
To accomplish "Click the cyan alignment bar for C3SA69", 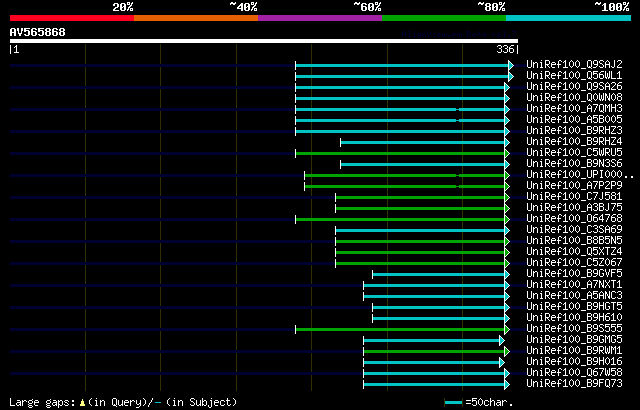I will (x=420, y=230).
